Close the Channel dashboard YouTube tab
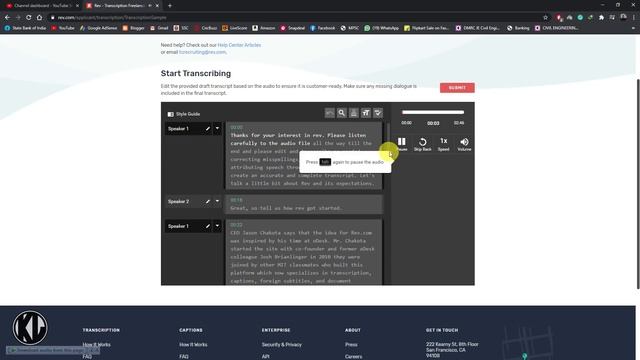 click(77, 6)
